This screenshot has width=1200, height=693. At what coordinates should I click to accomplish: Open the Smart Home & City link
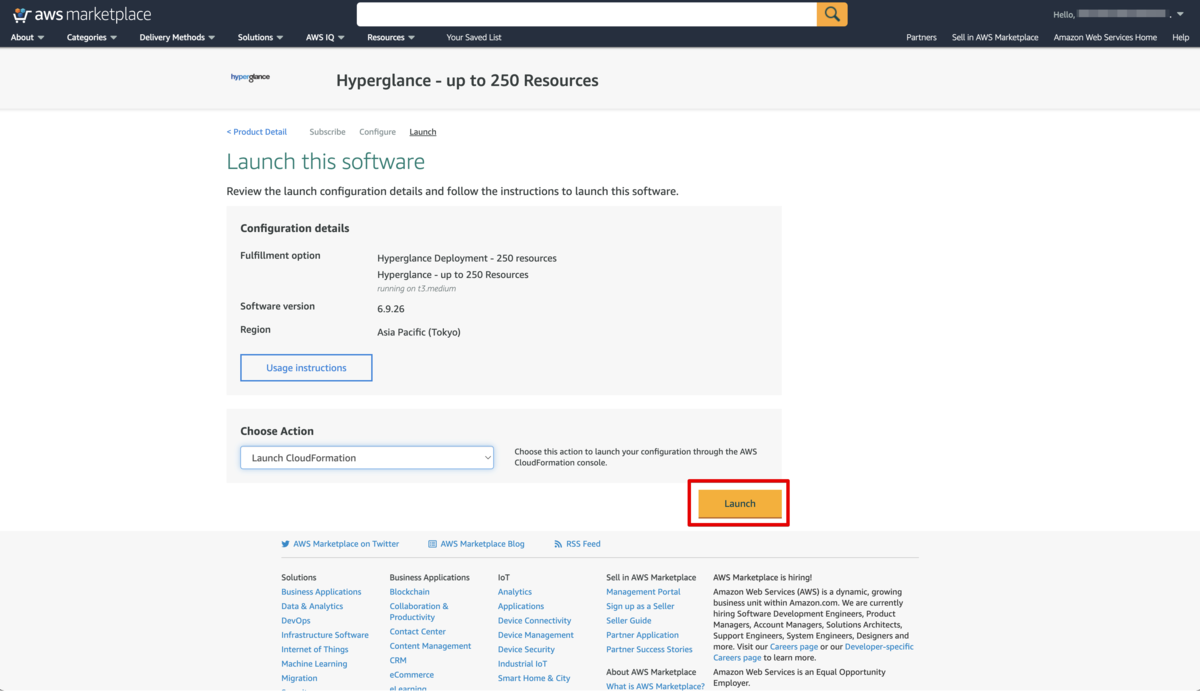click(534, 678)
